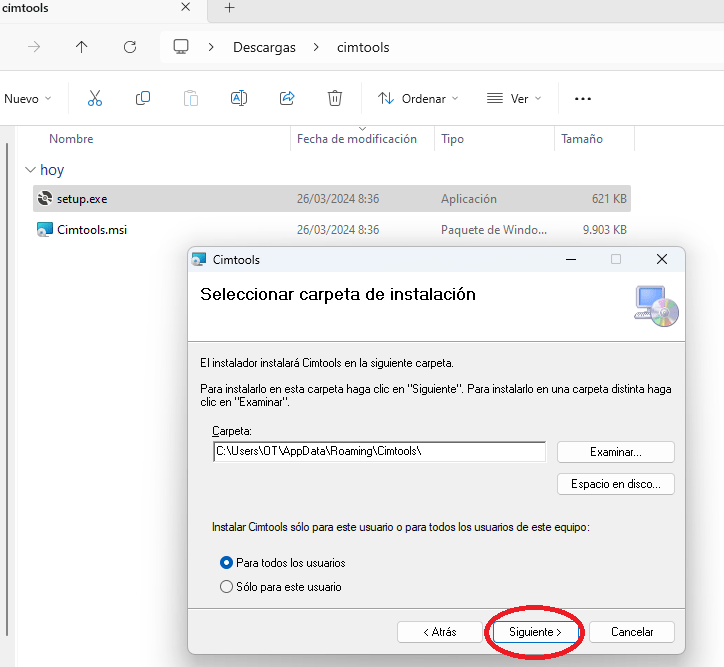The width and height of the screenshot is (724, 667).
Task: Open a new Explorer tab with plus icon
Action: [229, 7]
